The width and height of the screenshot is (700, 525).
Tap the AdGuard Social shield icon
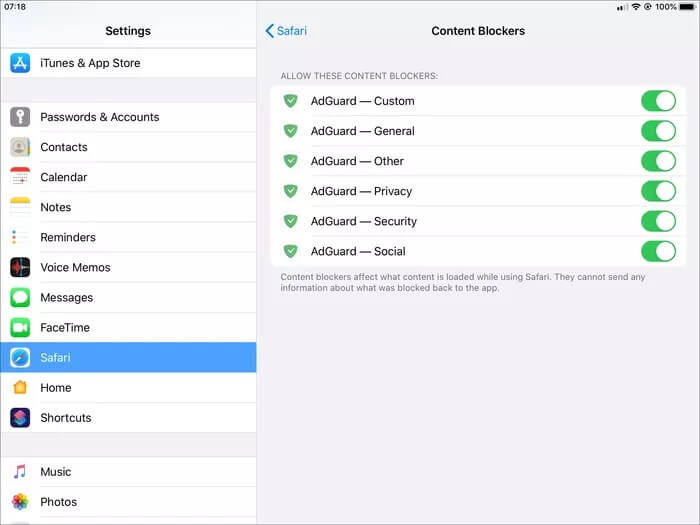pos(291,251)
